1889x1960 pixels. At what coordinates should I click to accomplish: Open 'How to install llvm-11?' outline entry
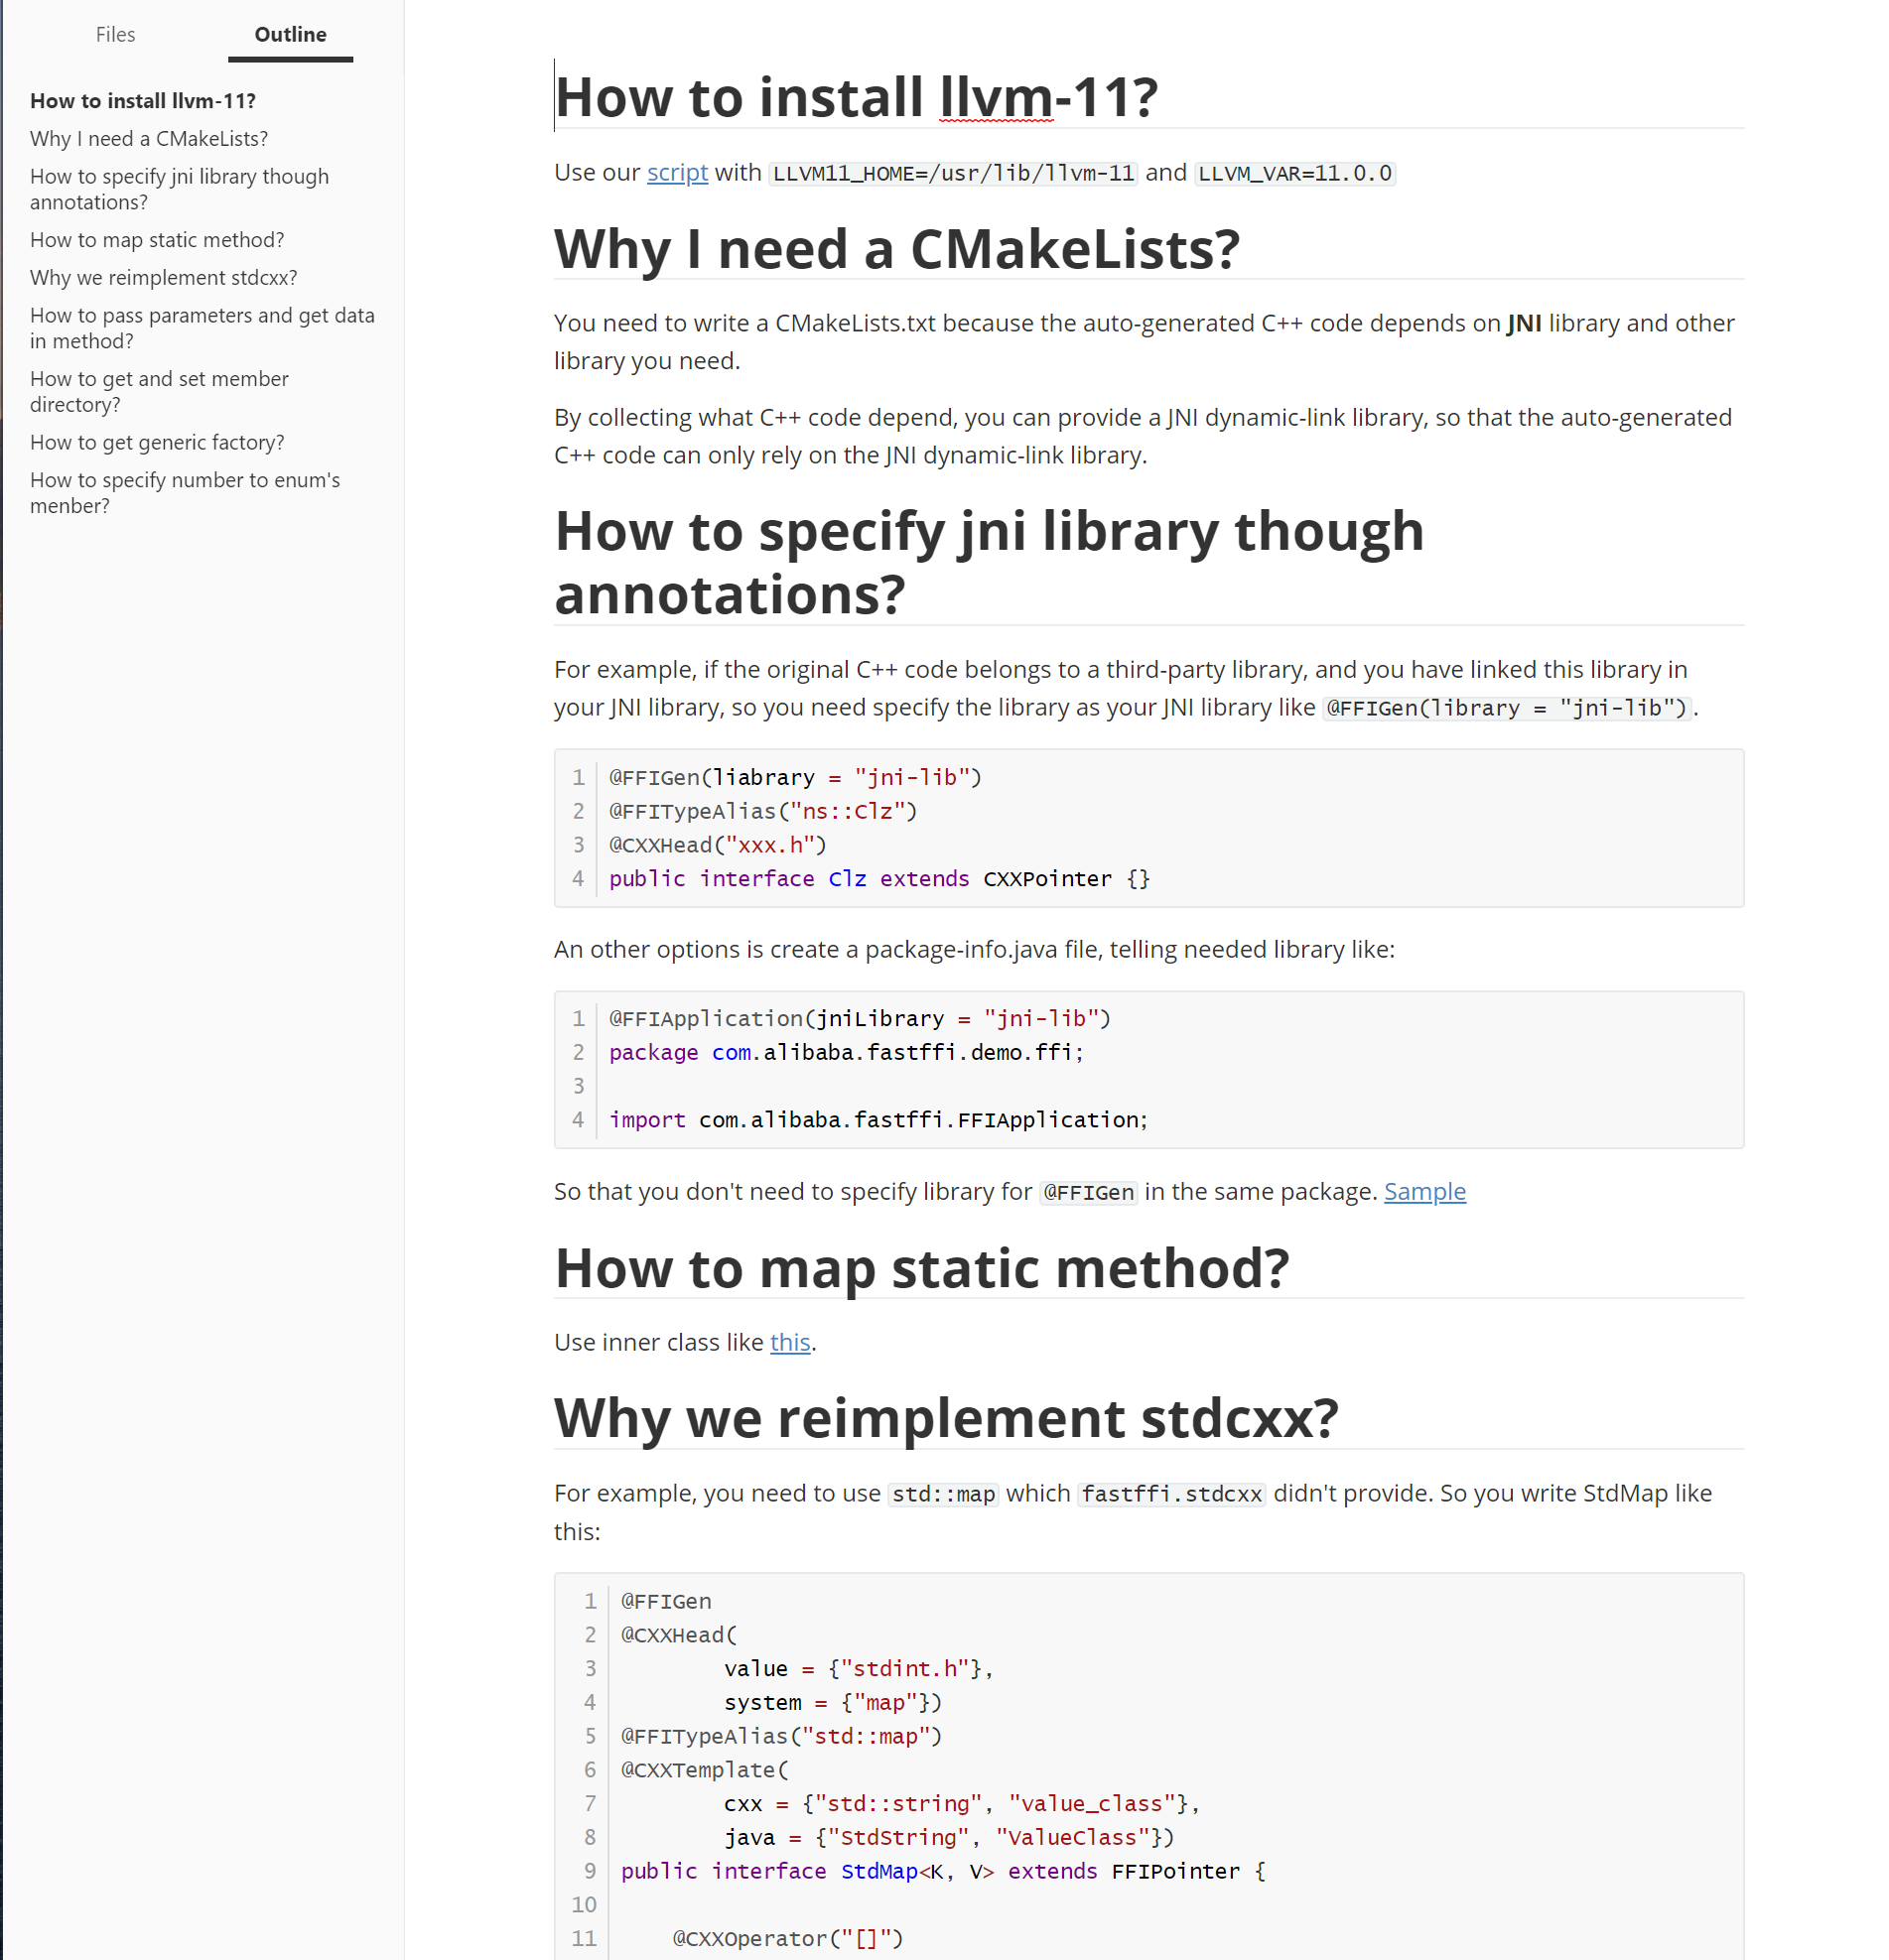[143, 101]
